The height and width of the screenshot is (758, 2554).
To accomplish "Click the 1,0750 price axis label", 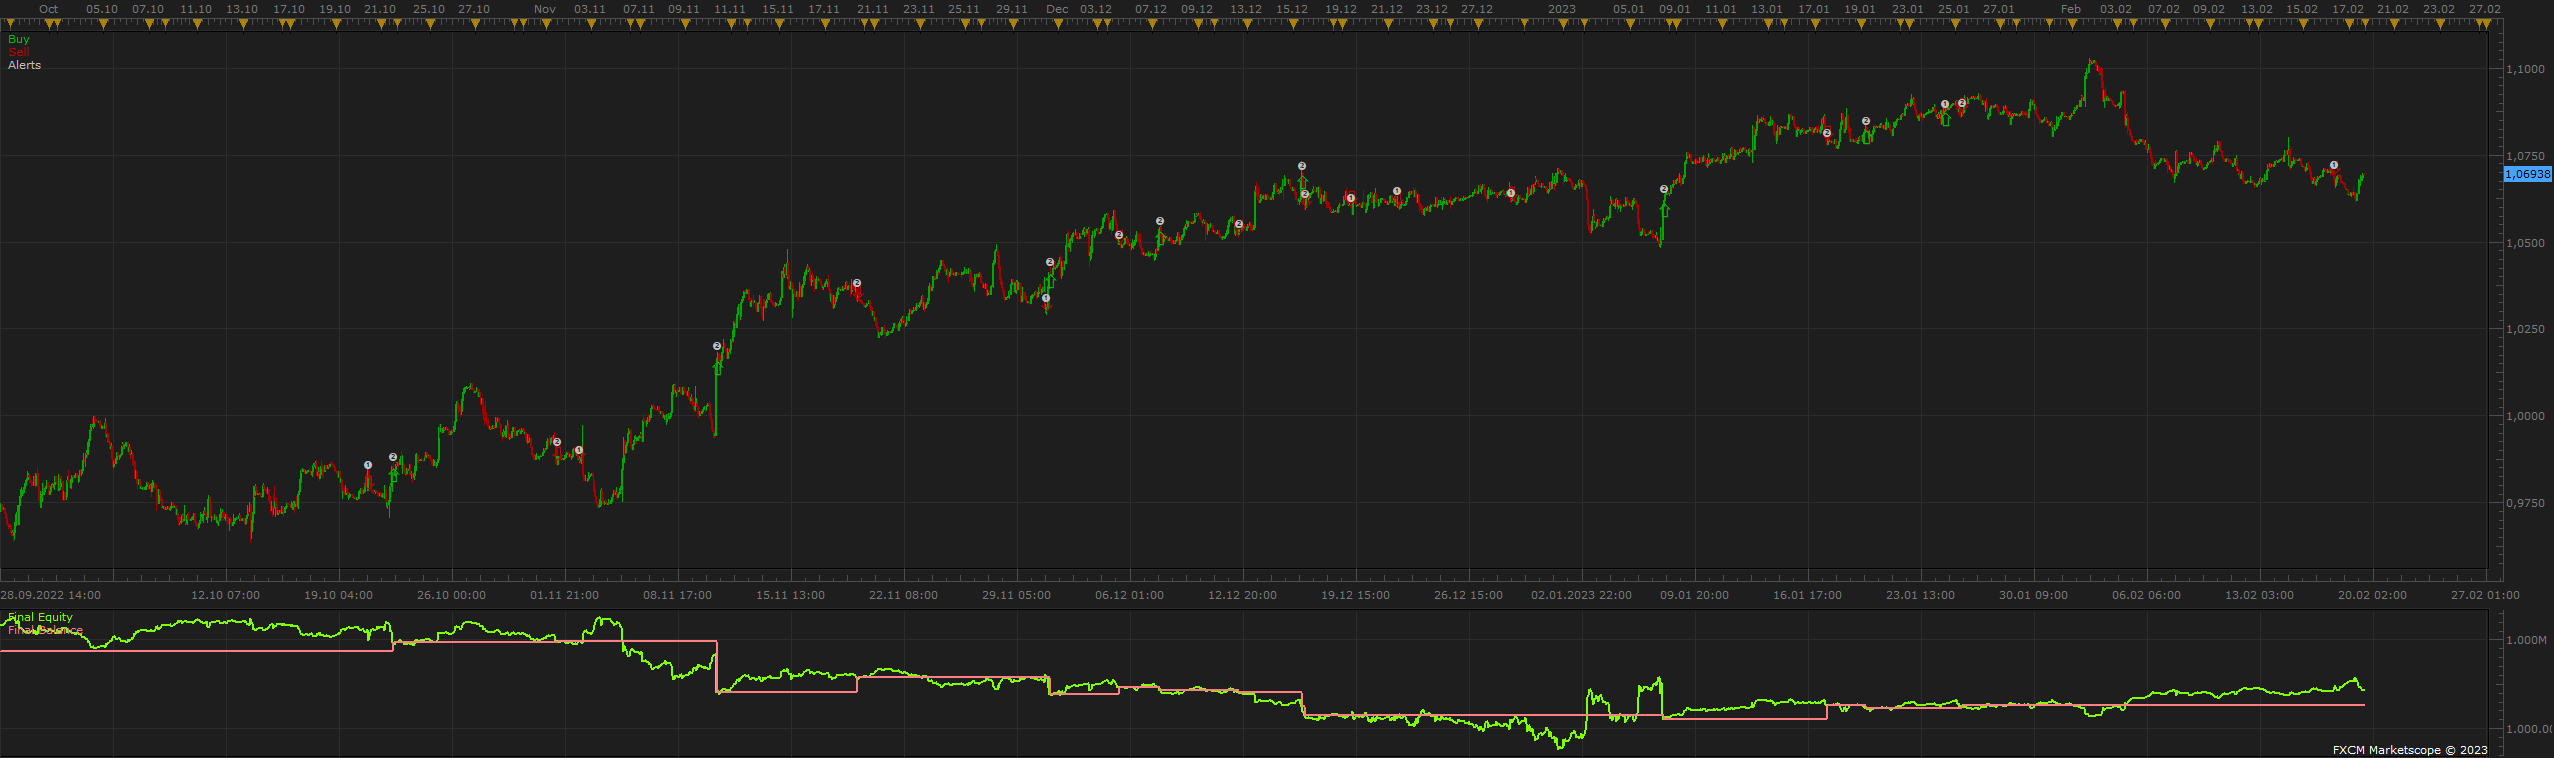I will [2526, 156].
